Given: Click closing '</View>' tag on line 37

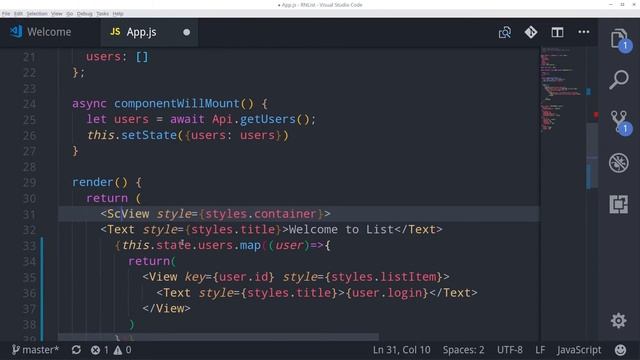Looking at the screenshot, I should click(x=167, y=309).
